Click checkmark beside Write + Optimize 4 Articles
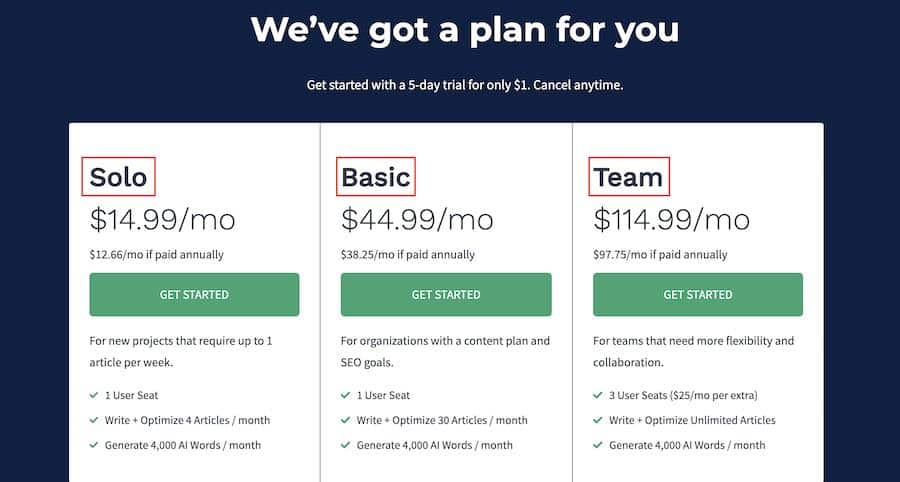 pyautogui.click(x=94, y=420)
